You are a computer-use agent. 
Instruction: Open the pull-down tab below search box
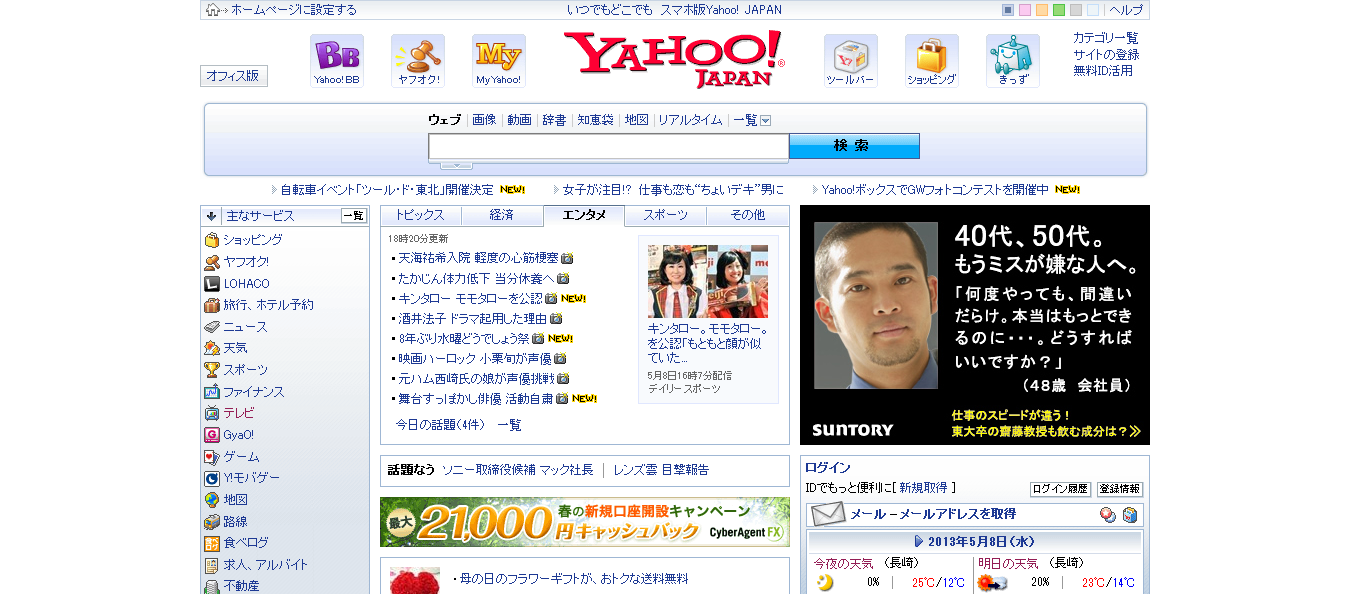pyautogui.click(x=456, y=165)
